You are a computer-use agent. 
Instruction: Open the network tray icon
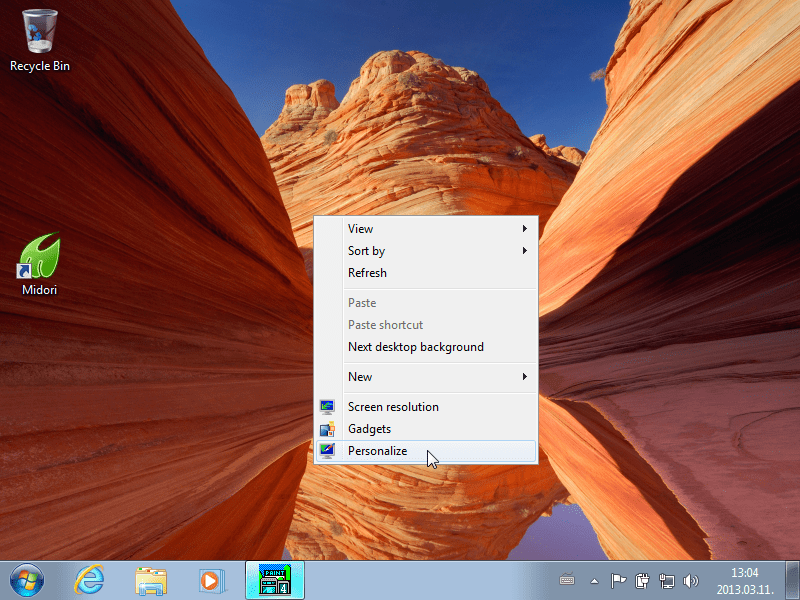tap(666, 581)
